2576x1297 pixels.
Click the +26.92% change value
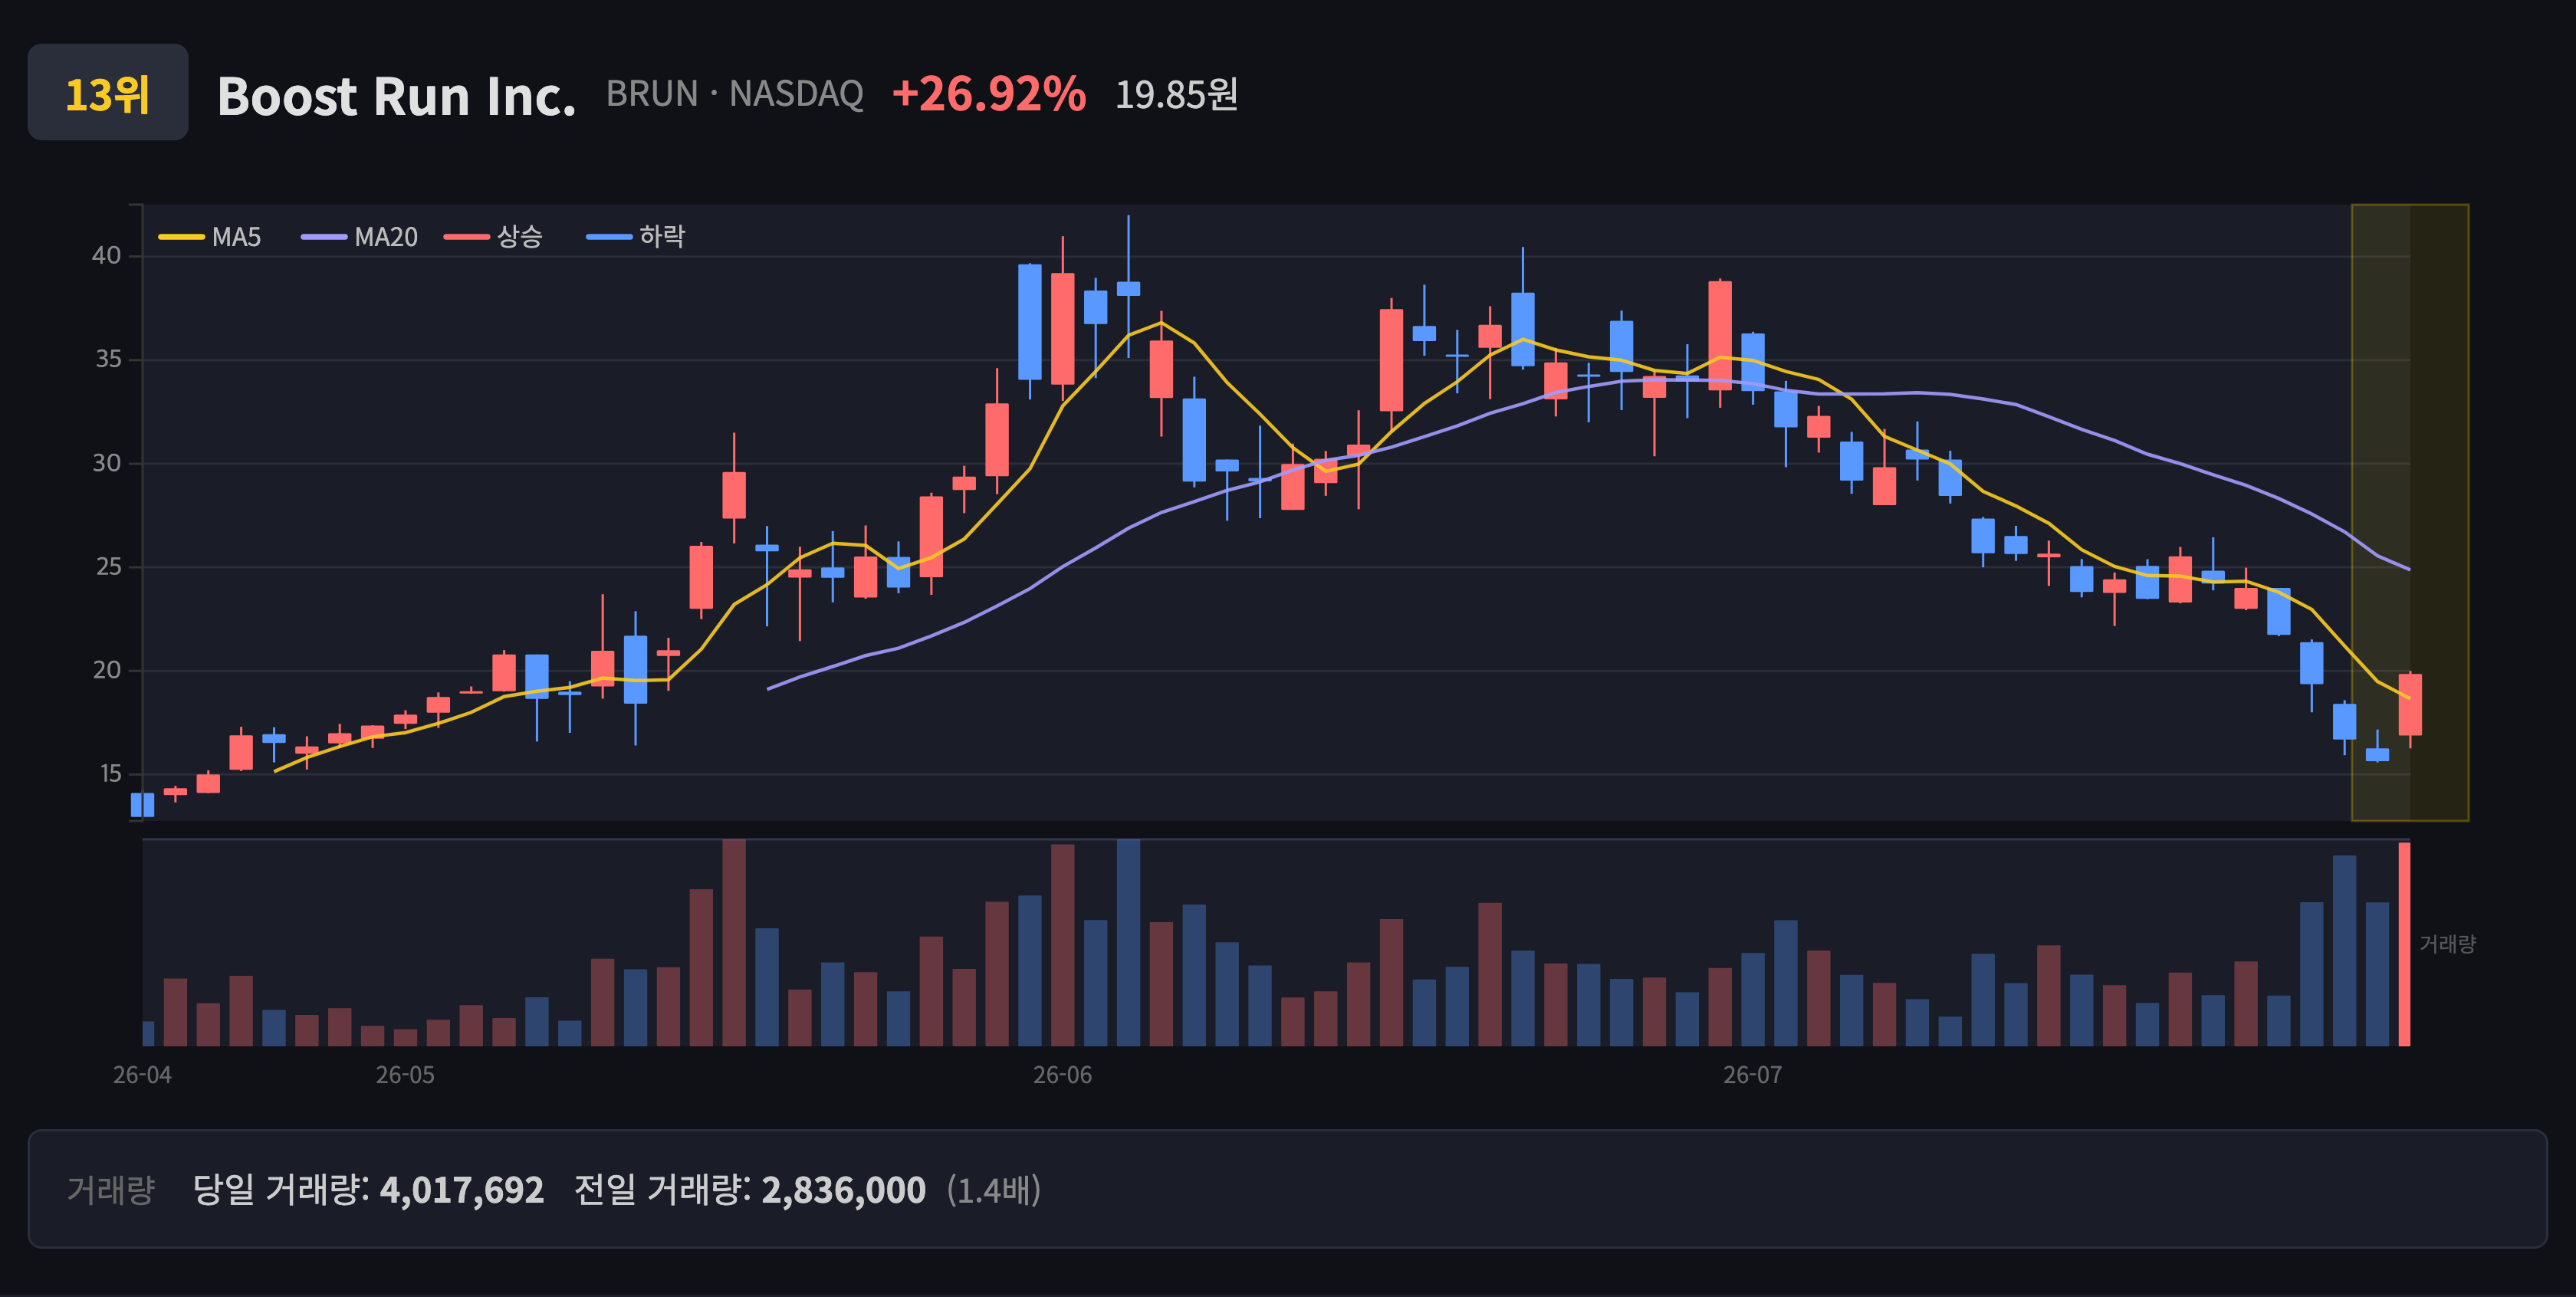click(988, 94)
